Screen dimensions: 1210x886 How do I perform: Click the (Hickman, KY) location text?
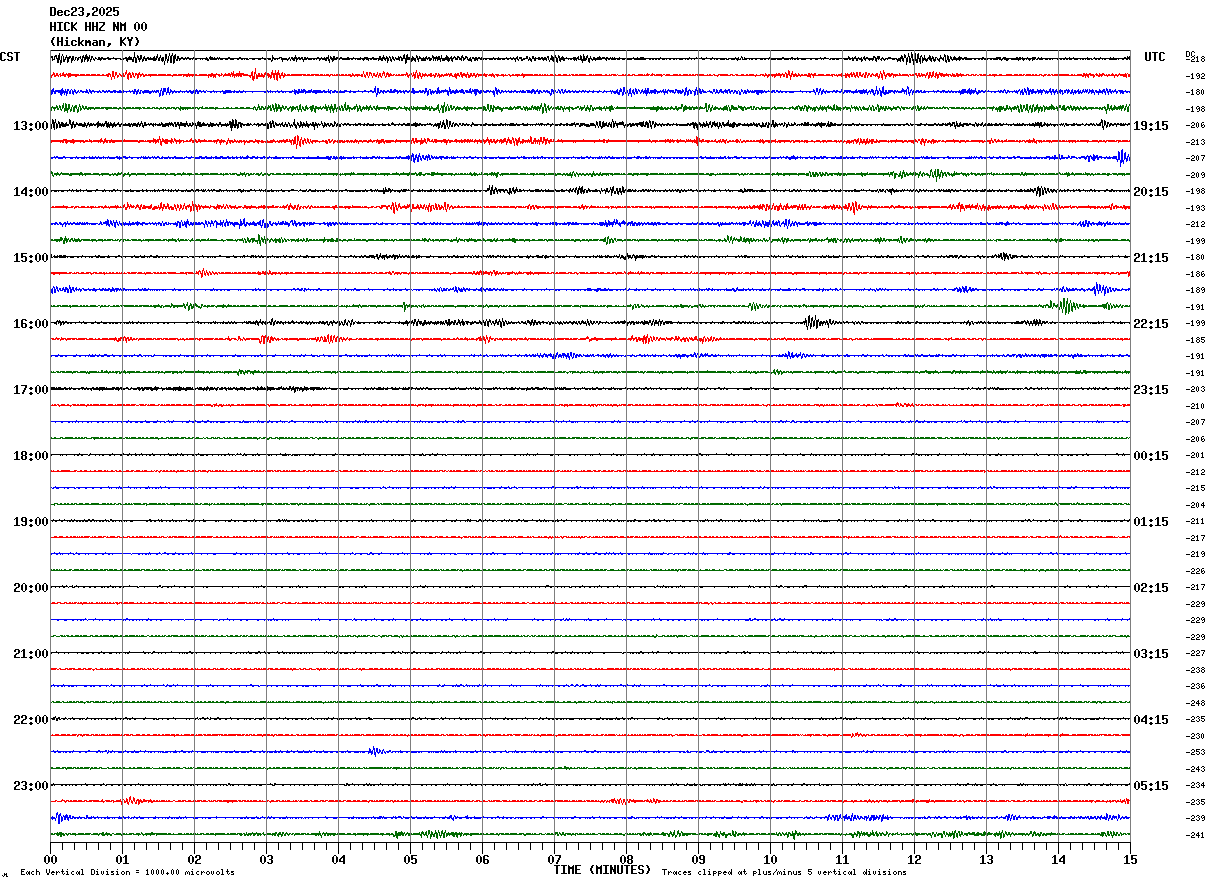(95, 42)
